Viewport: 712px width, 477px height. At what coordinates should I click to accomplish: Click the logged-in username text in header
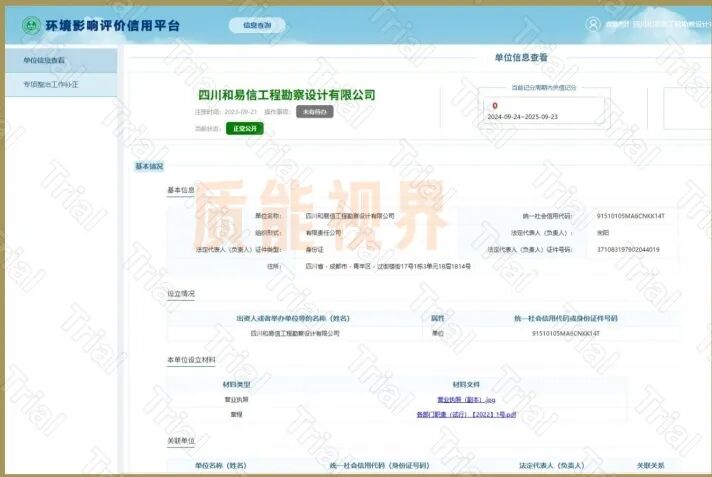coord(660,24)
